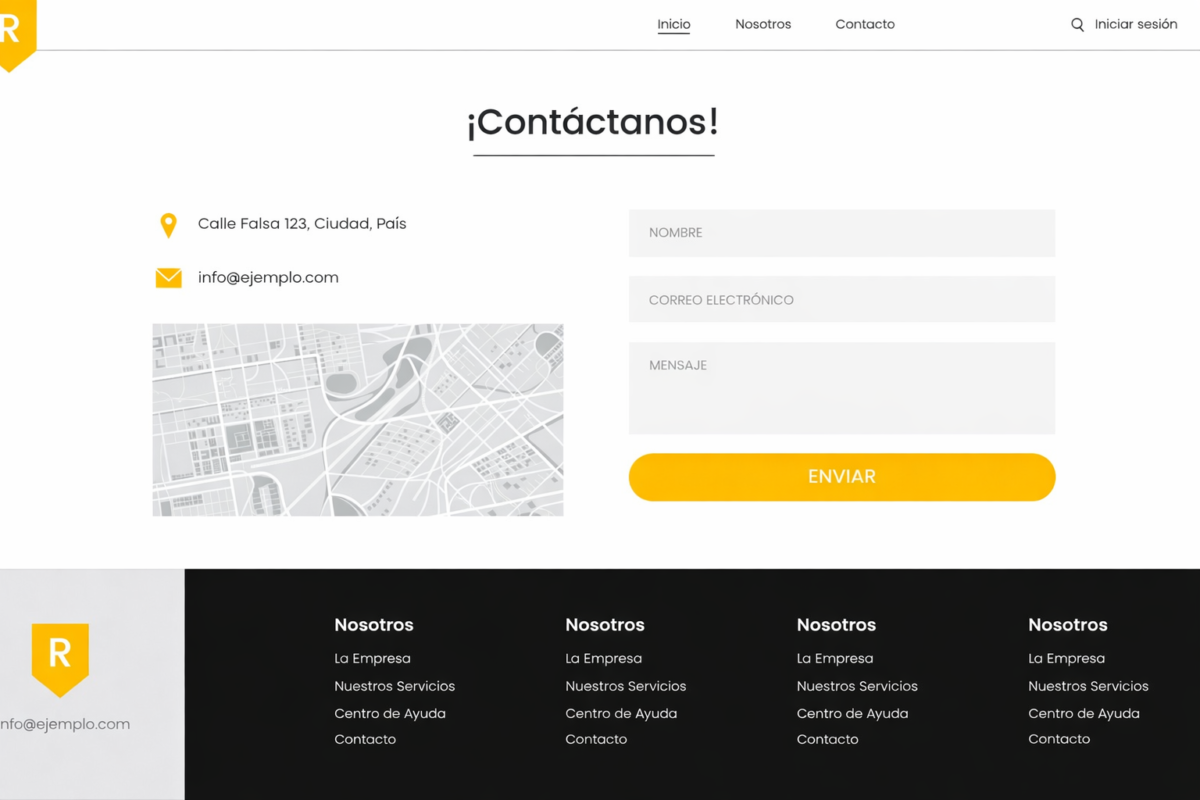Go to Contacto via the top navigation
This screenshot has width=1200, height=800.
(865, 24)
